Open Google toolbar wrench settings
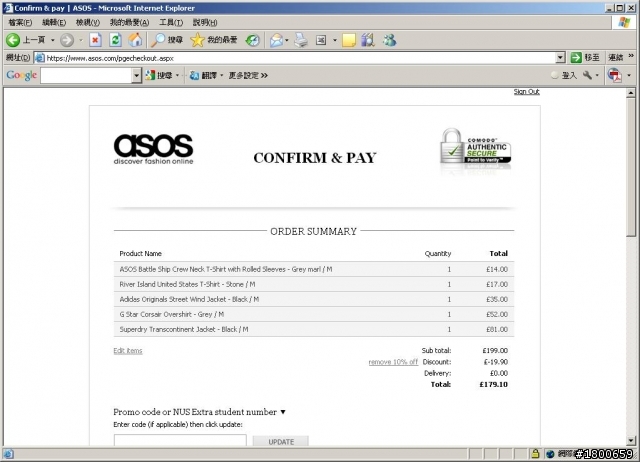This screenshot has height=462, width=640. (x=587, y=75)
